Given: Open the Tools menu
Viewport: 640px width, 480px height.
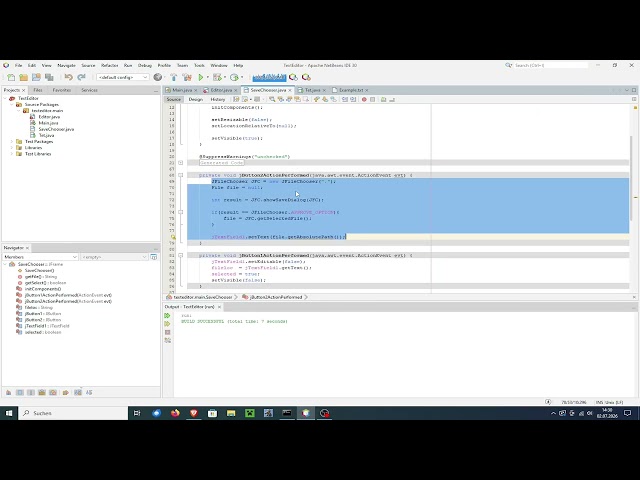Looking at the screenshot, I should pyautogui.click(x=199, y=65).
